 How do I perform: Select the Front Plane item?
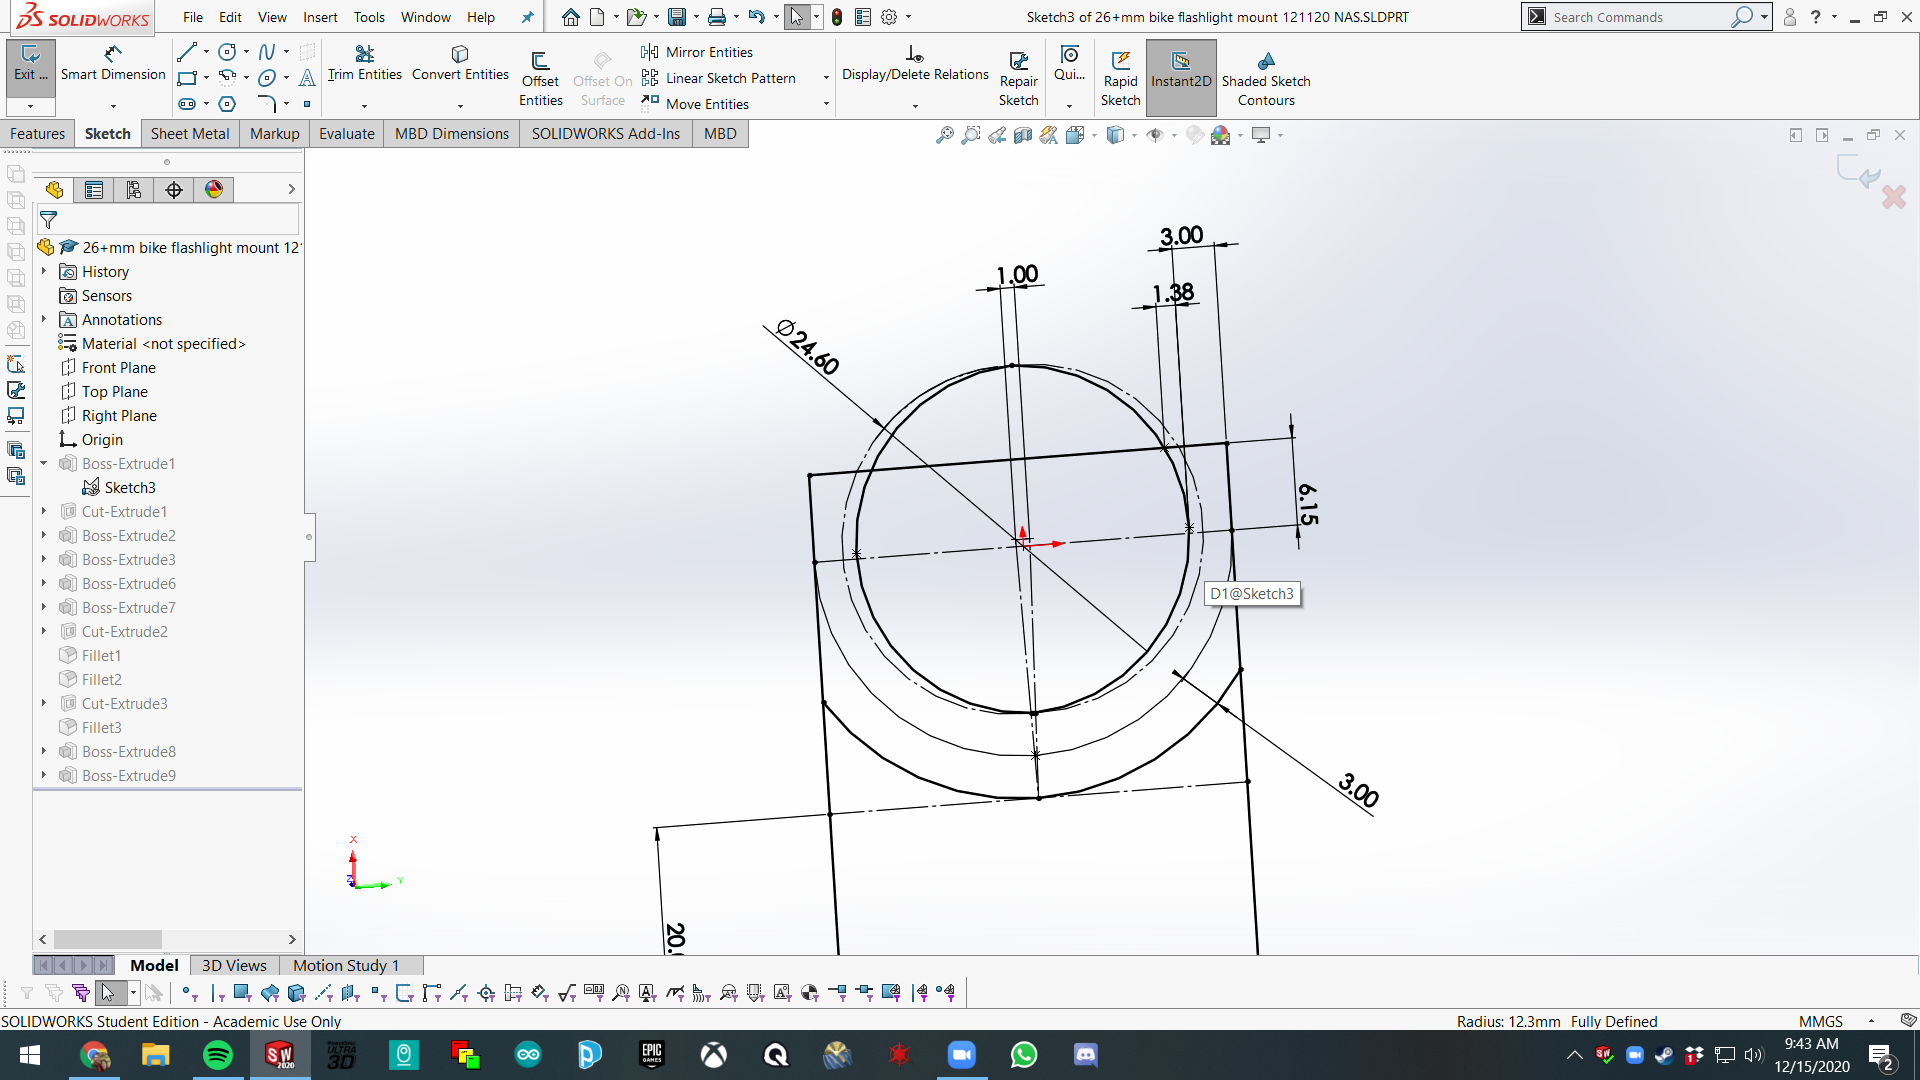click(119, 368)
